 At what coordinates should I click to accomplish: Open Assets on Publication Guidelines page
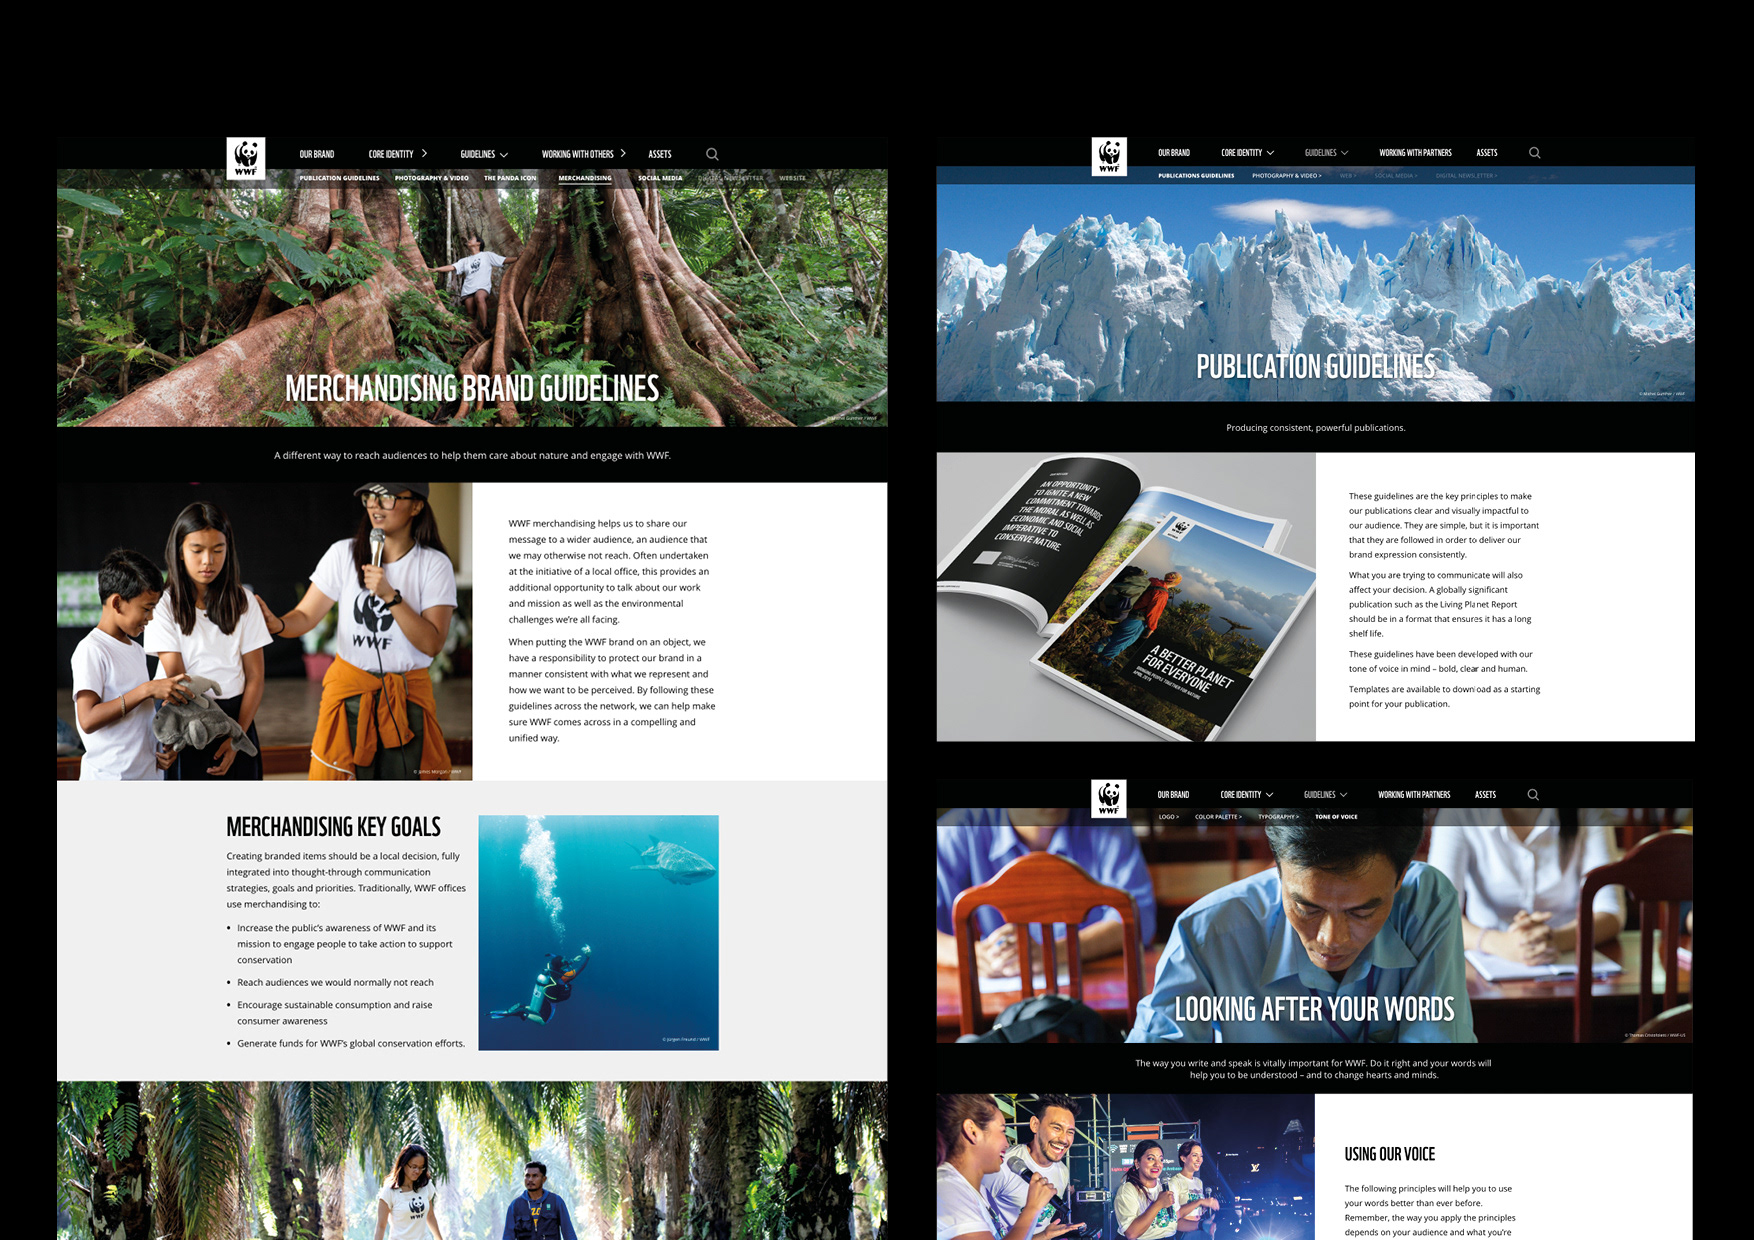[1487, 153]
